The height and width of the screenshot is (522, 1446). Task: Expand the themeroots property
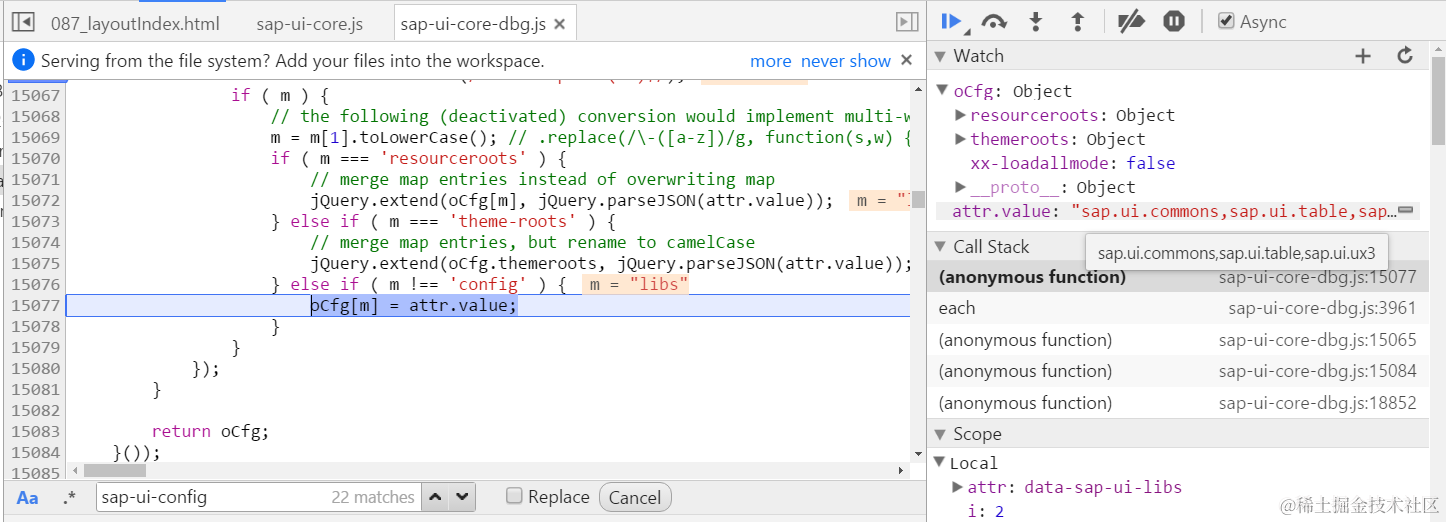(x=960, y=139)
